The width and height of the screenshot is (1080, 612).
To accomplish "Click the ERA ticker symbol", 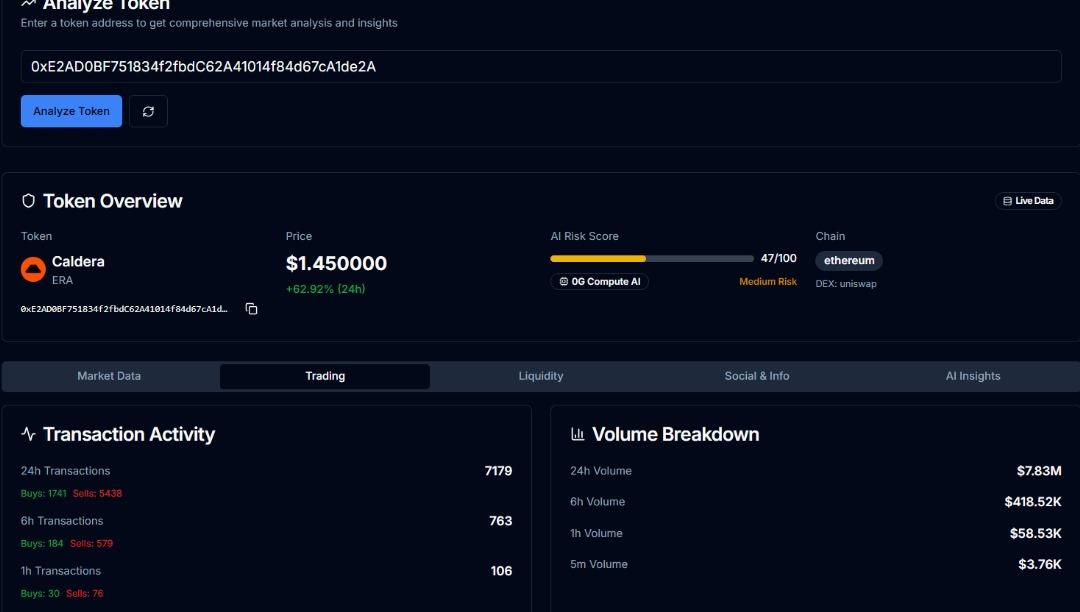I will 62,280.
